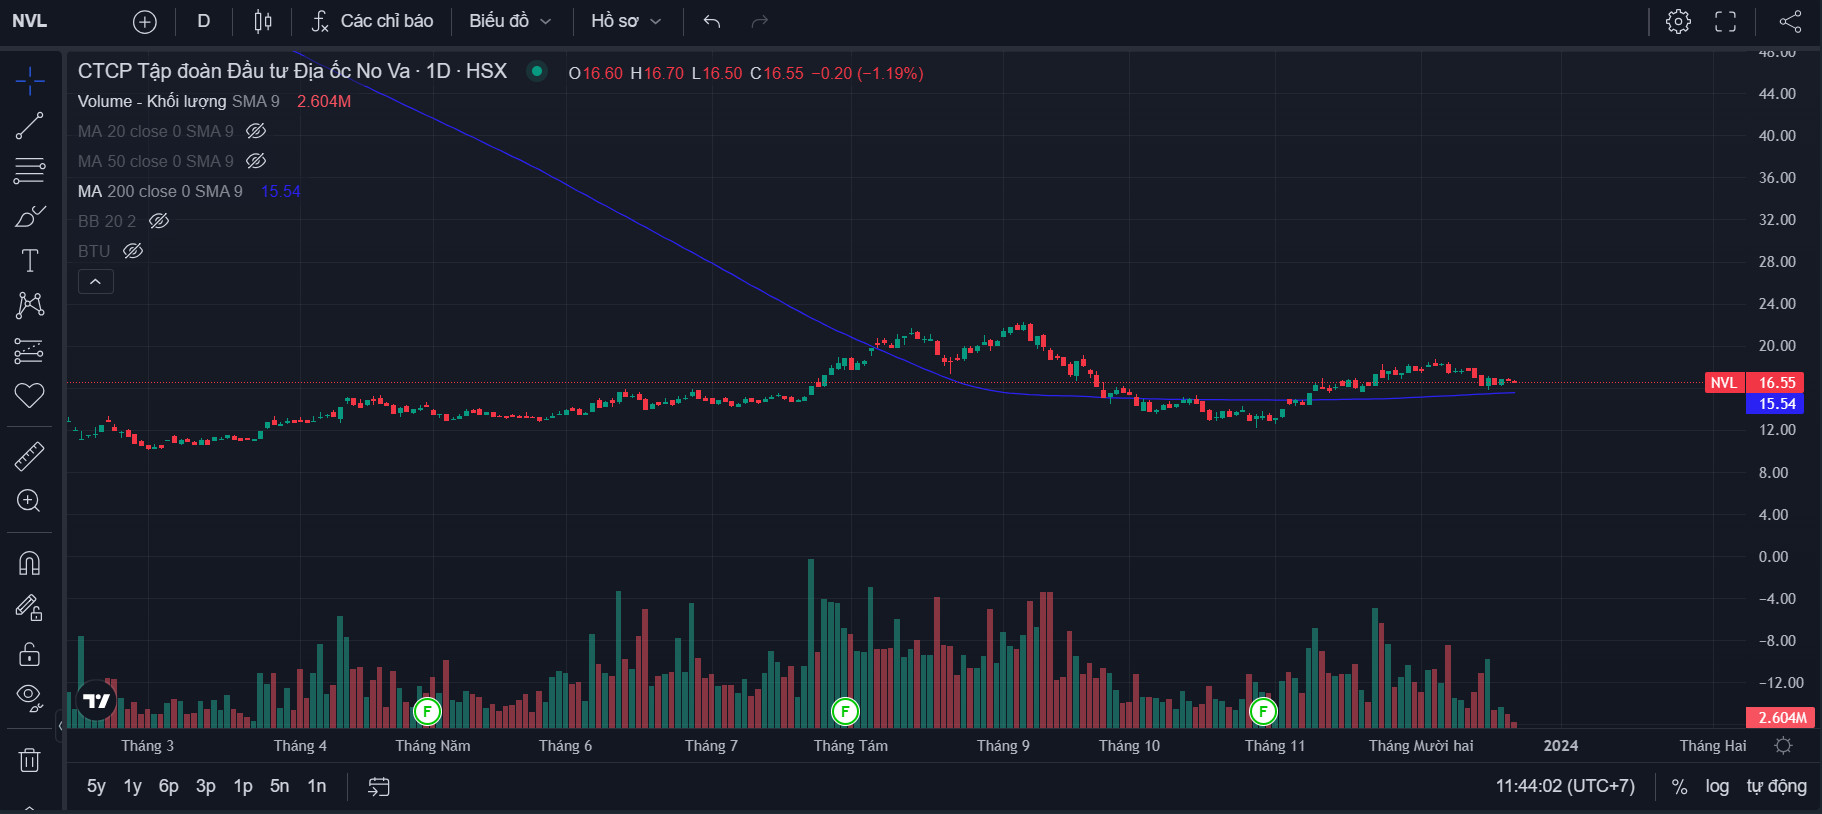
Task: Click the tự động auto-scale button
Action: 1776,786
